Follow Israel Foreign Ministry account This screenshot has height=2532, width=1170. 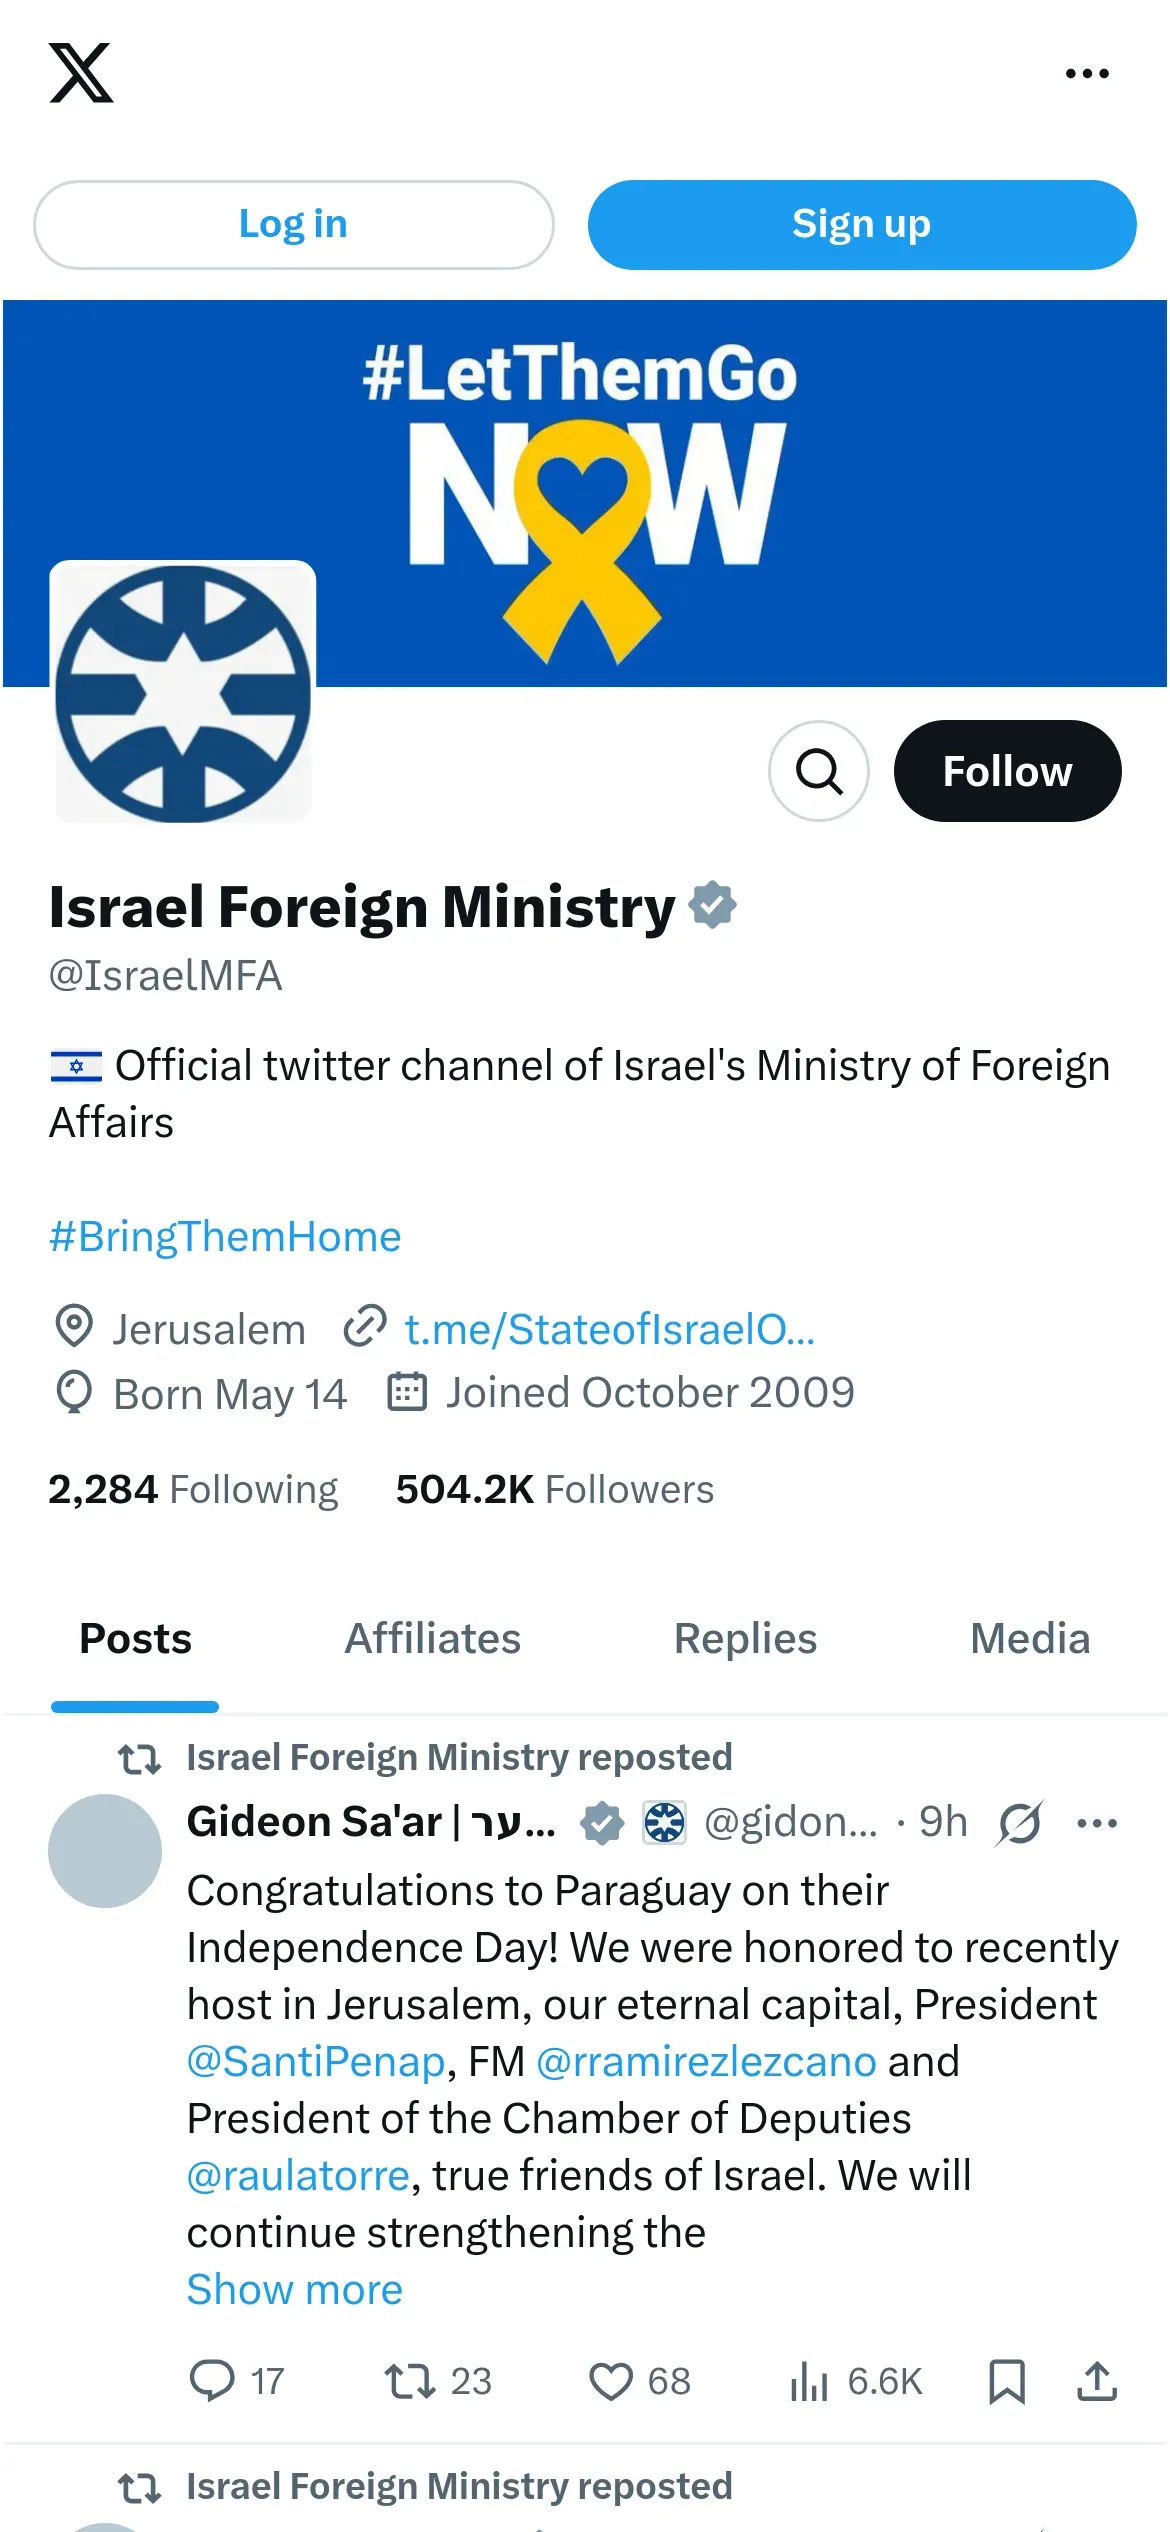1007,771
